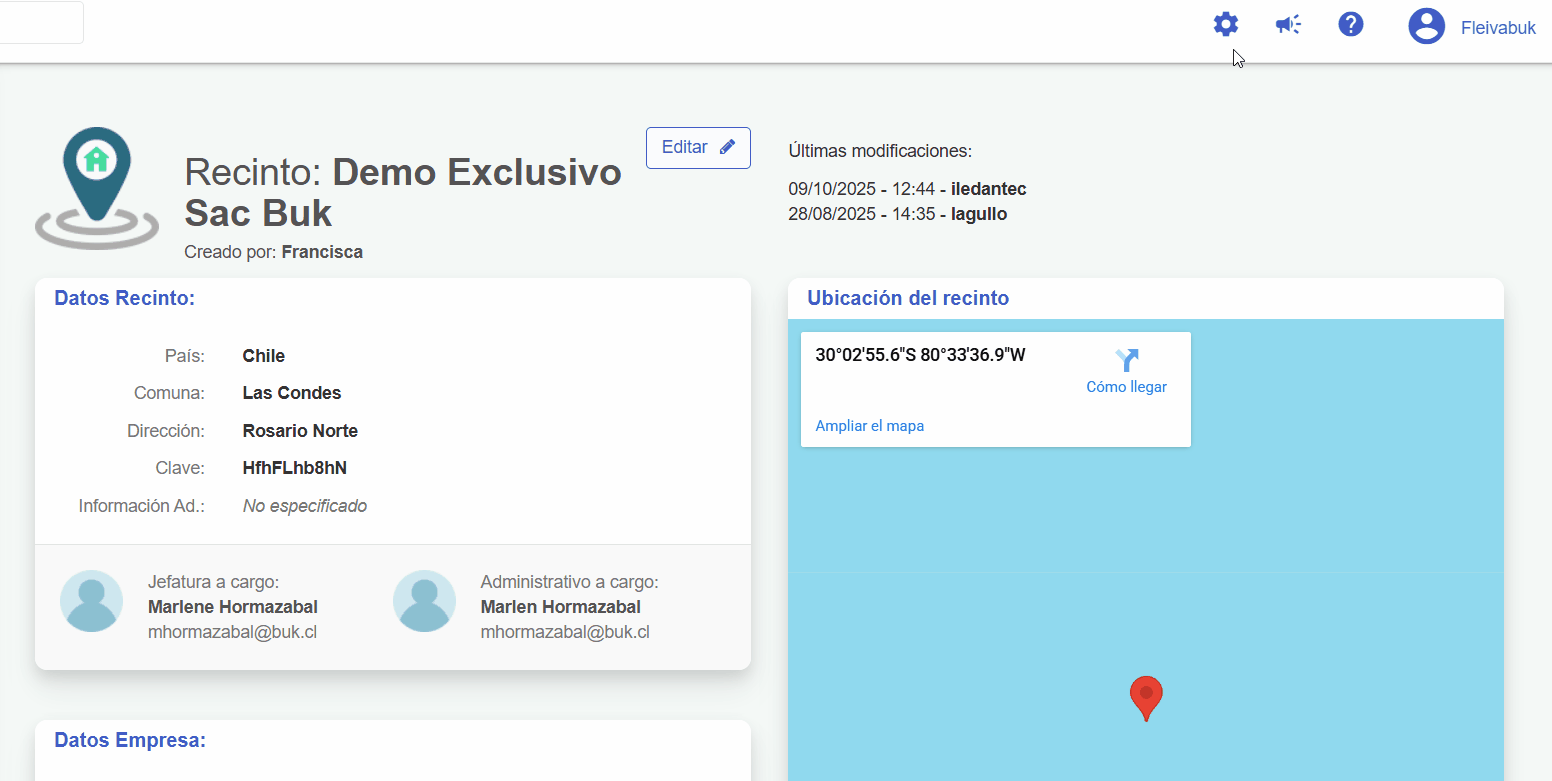Click mhormazabal@buk.cl under Jefatura a cargo
This screenshot has height=781, width=1552.
232,631
